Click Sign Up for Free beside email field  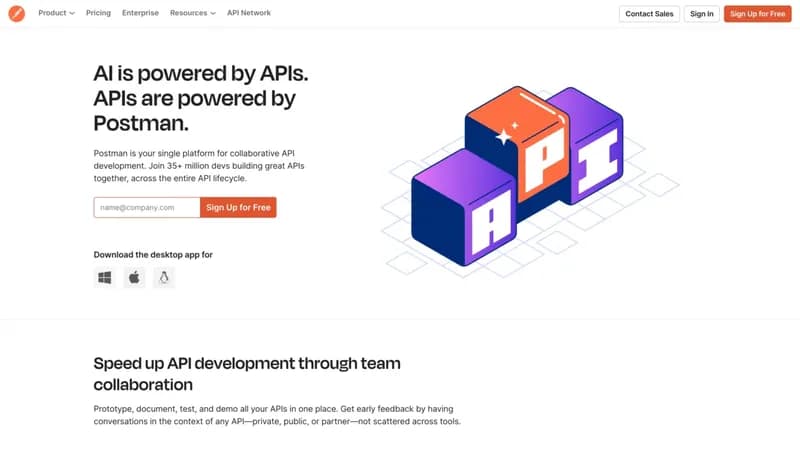pyautogui.click(x=238, y=208)
